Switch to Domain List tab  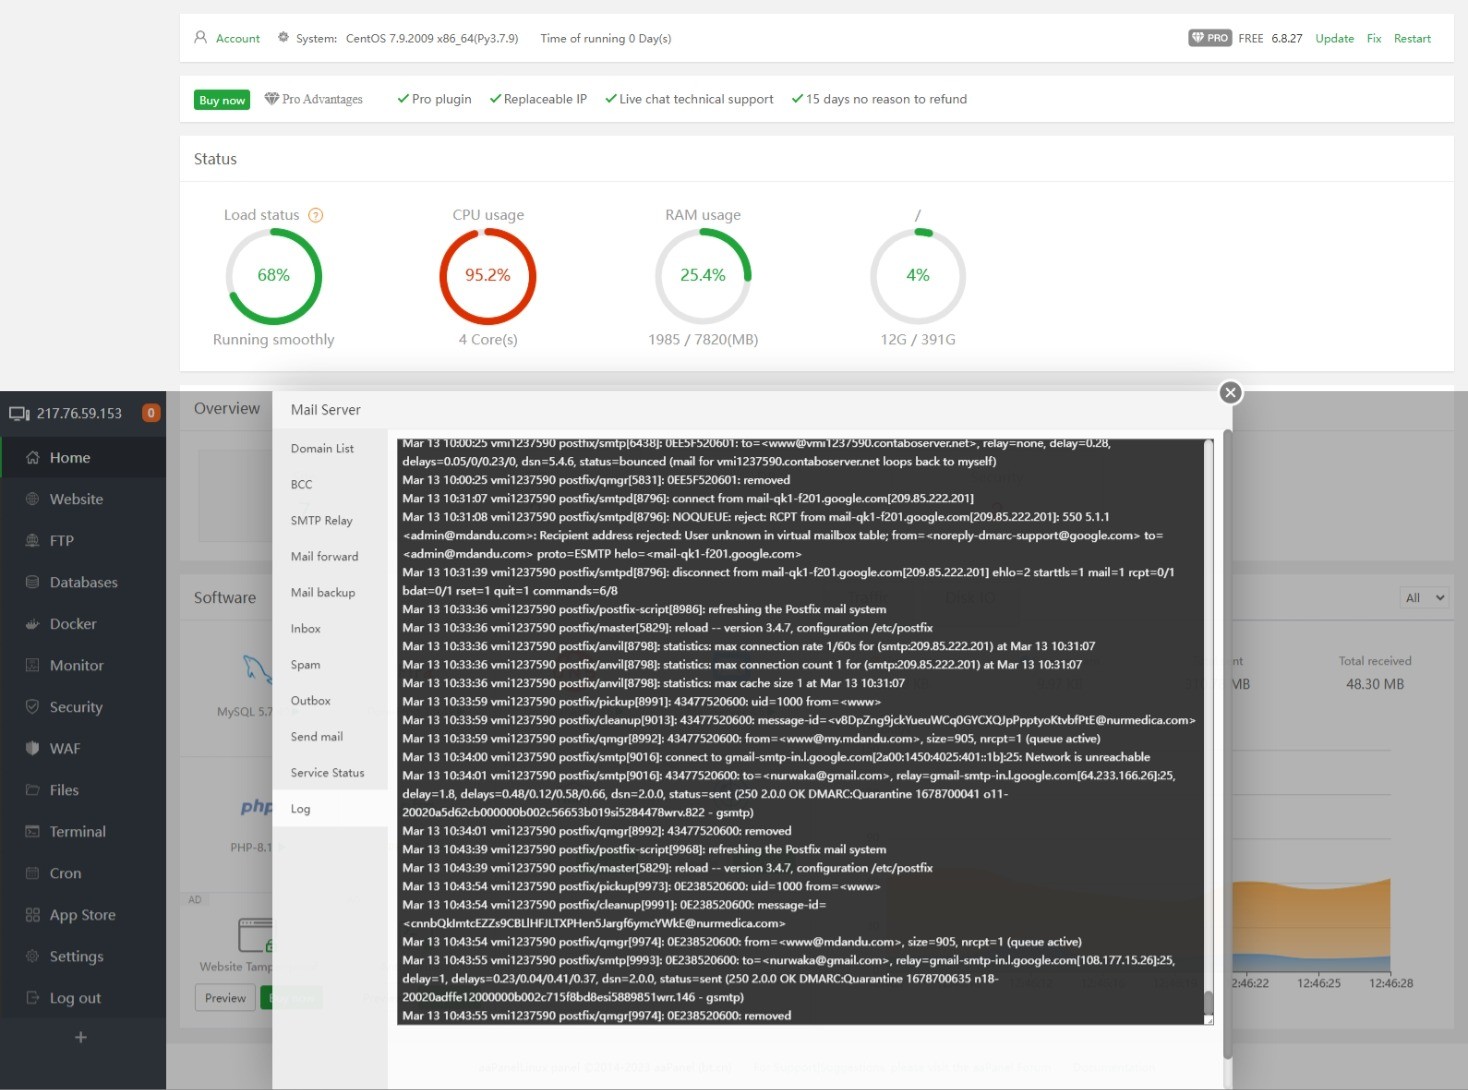[322, 449]
